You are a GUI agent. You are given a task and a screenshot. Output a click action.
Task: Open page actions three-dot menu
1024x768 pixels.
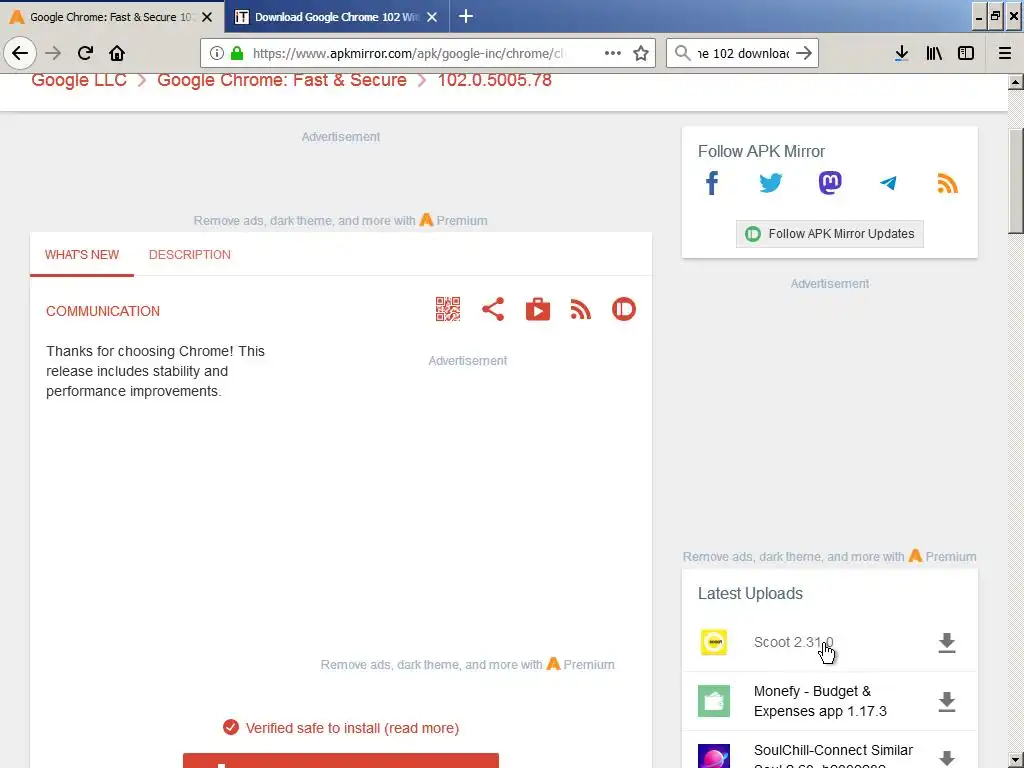[613, 53]
